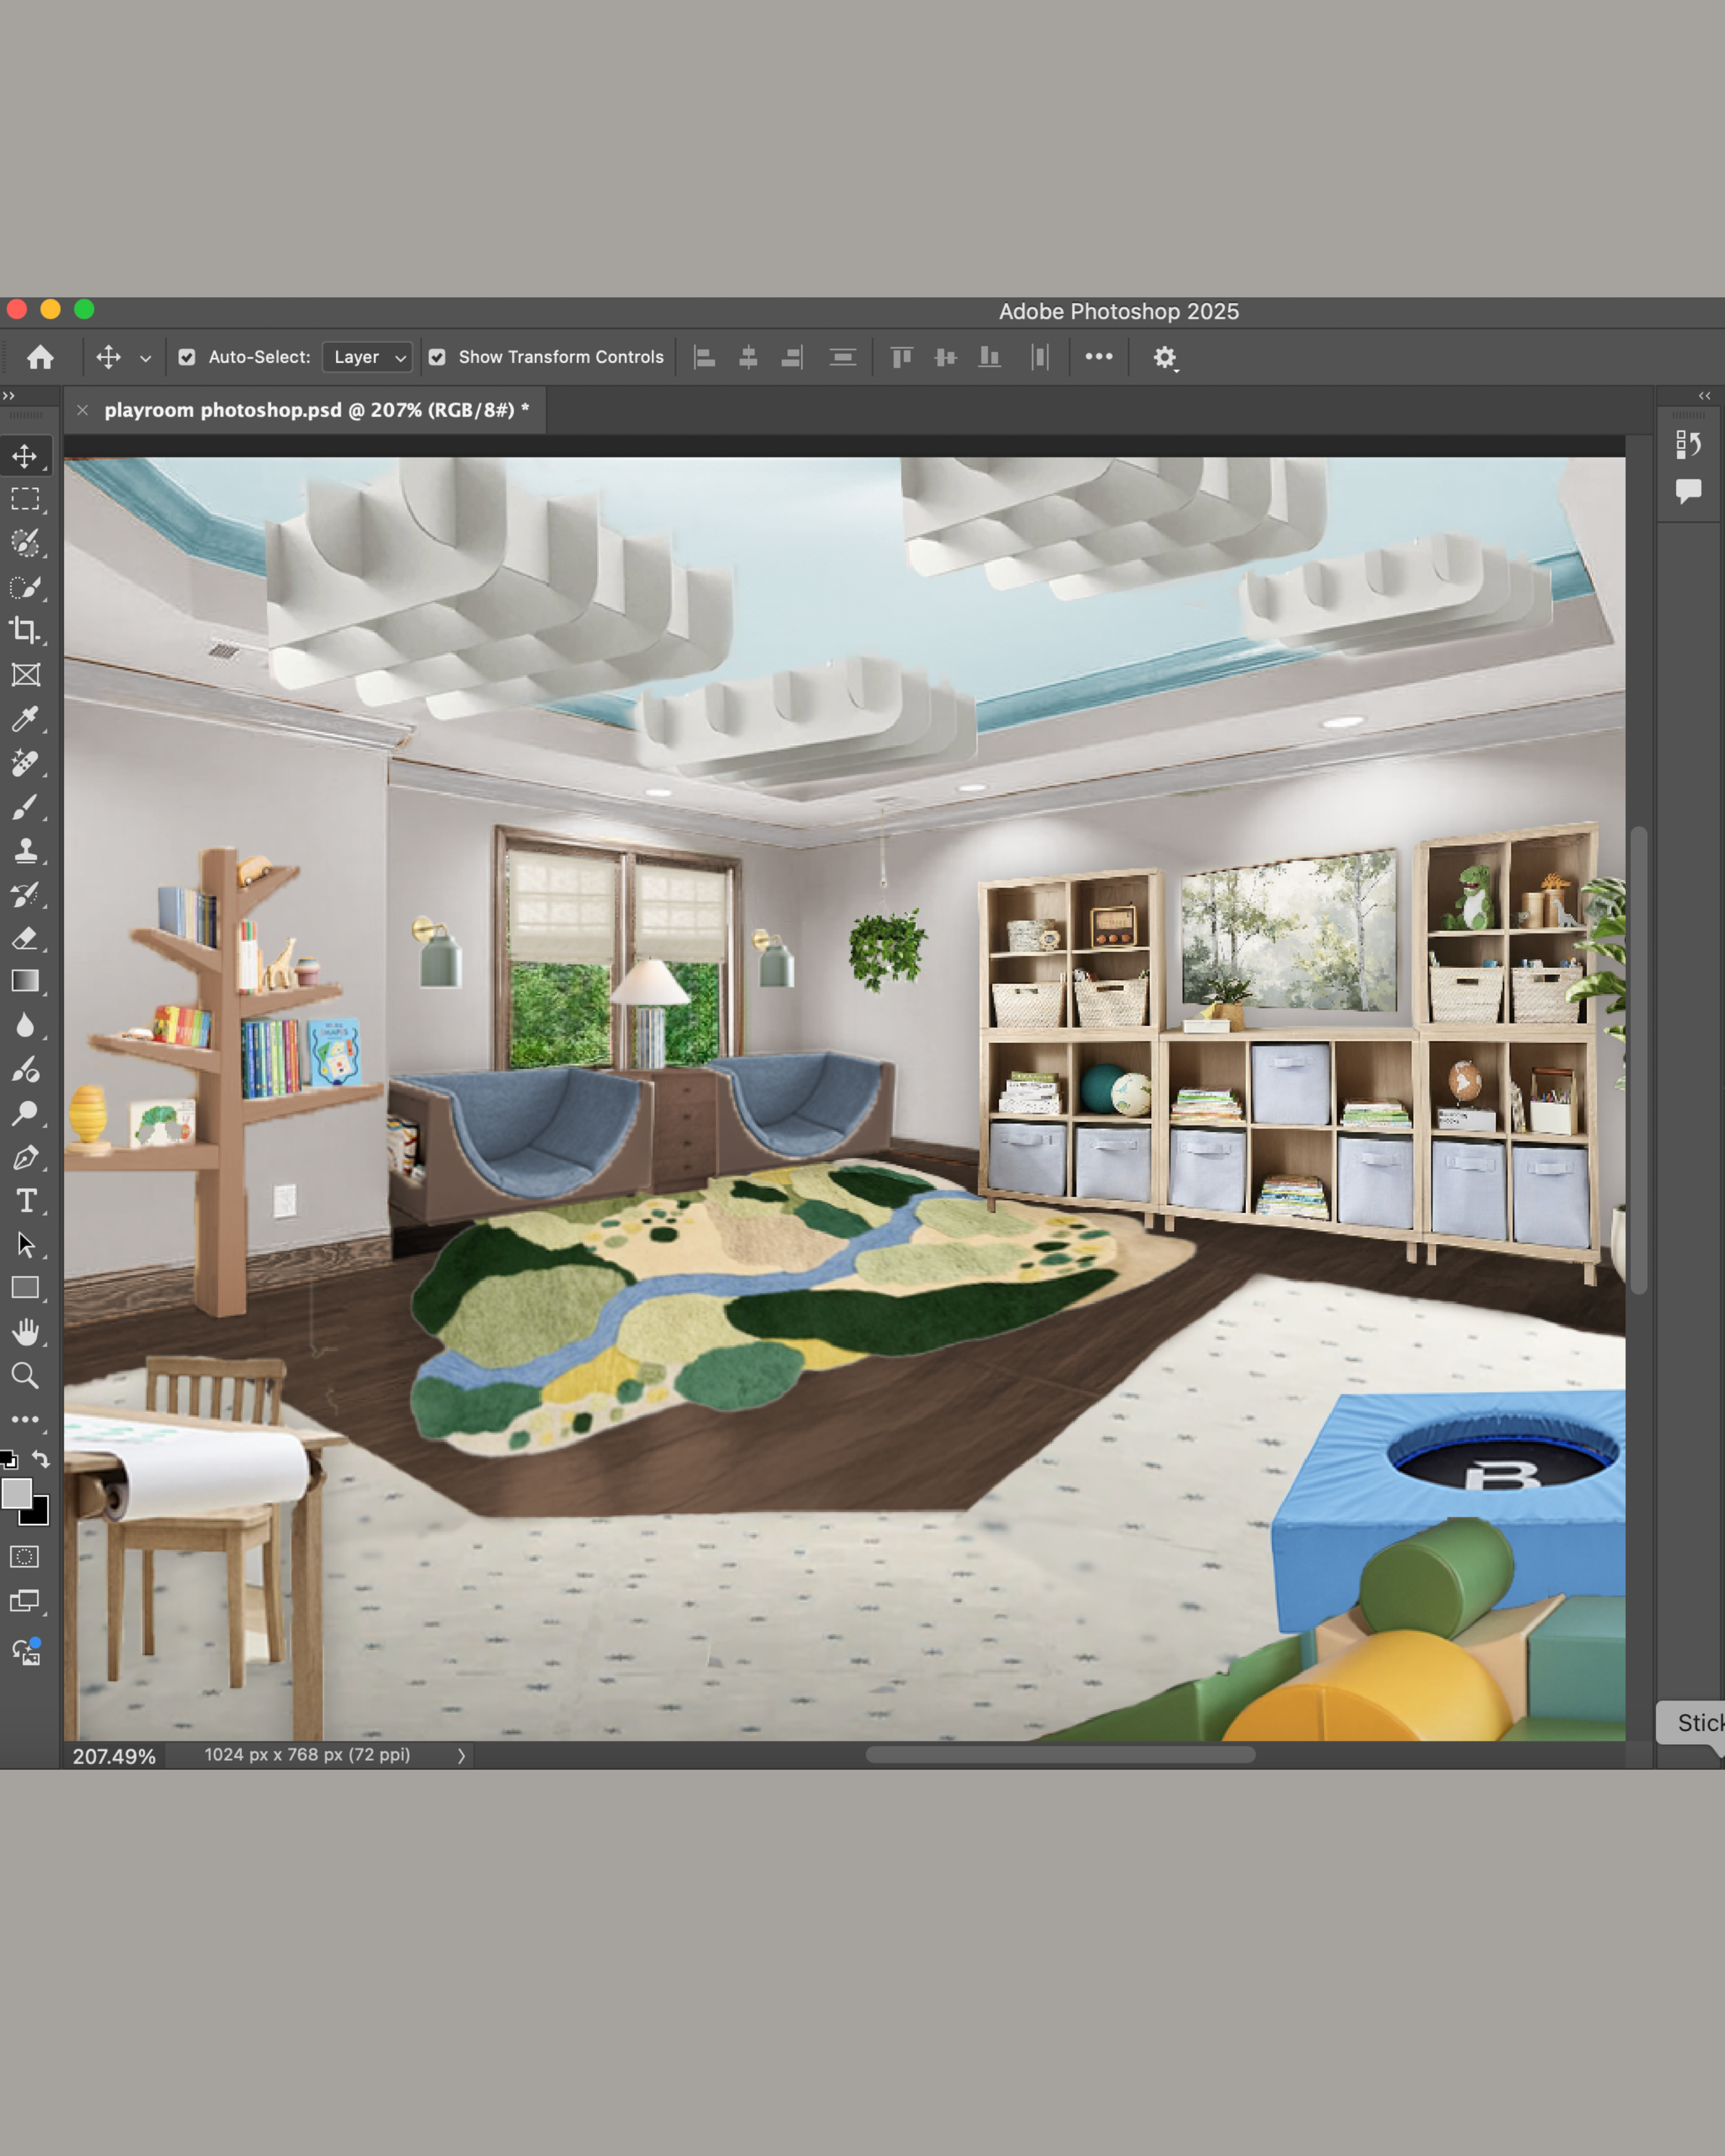Uncheck the Auto-Select checkbox

(187, 357)
